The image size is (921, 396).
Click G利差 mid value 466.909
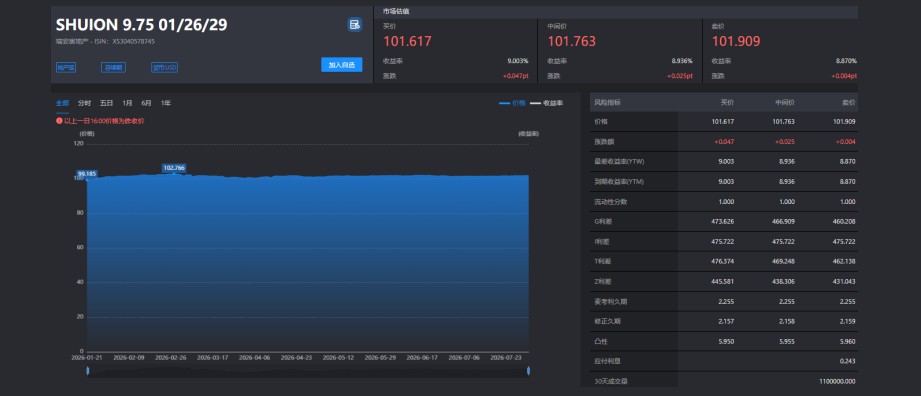[783, 222]
